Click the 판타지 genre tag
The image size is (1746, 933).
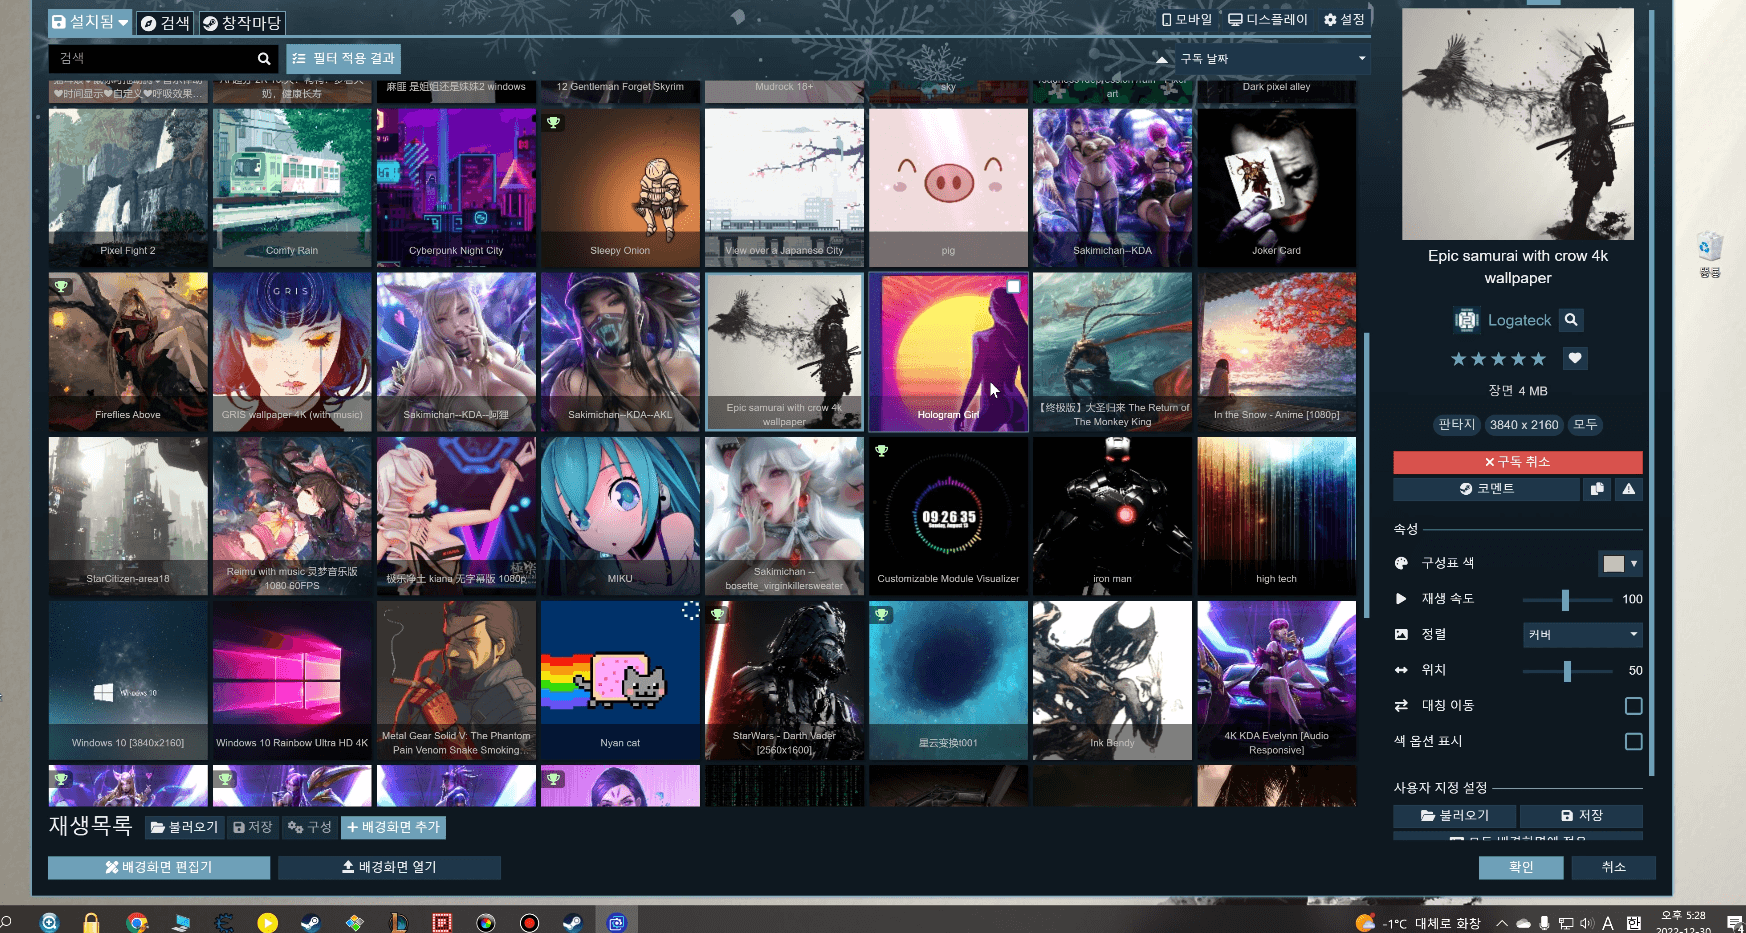pos(1456,425)
